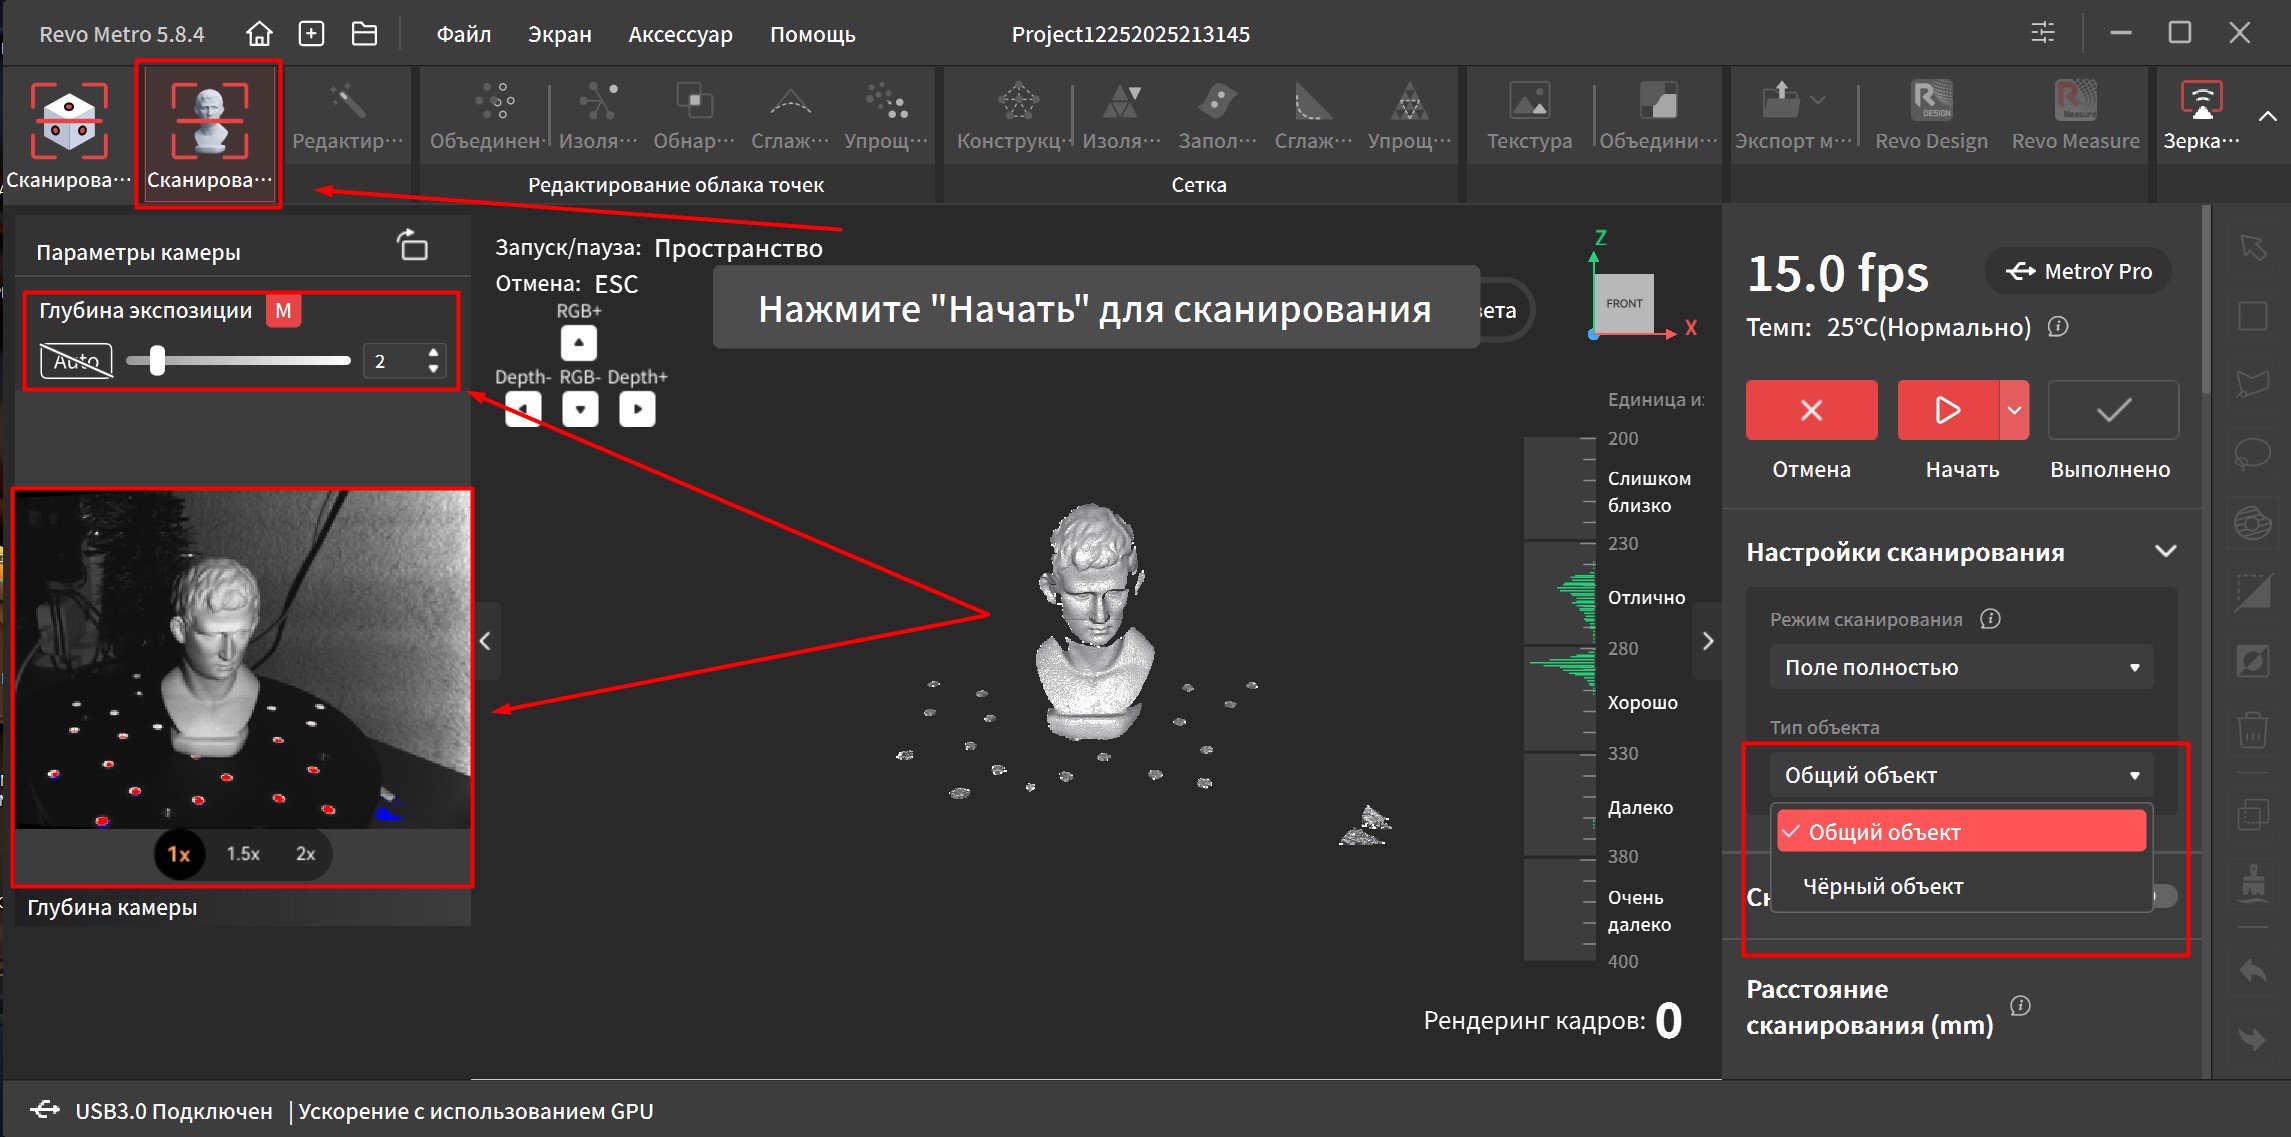Select 1.5x zoom for camera preview
Screen dimensions: 2291x1137
coord(242,854)
